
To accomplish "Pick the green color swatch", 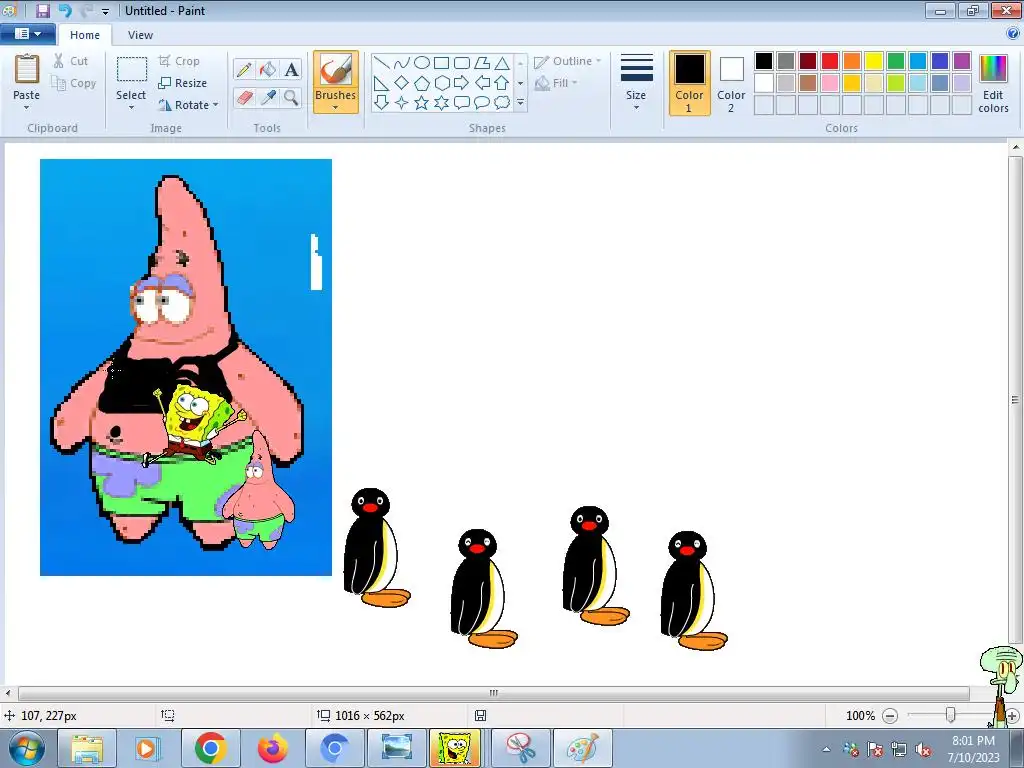I will [896, 61].
